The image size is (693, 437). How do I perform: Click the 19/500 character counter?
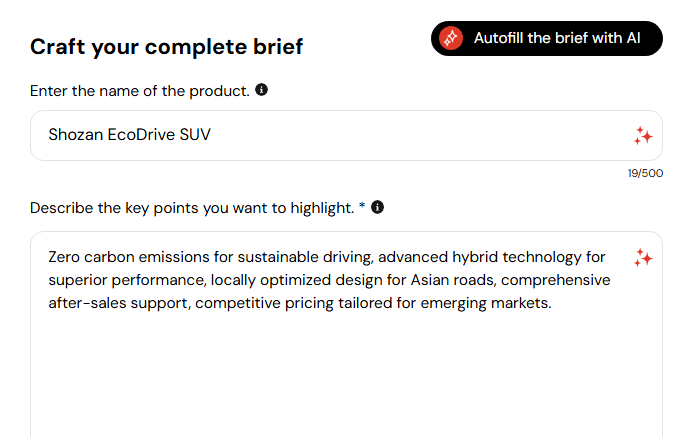[x=645, y=173]
